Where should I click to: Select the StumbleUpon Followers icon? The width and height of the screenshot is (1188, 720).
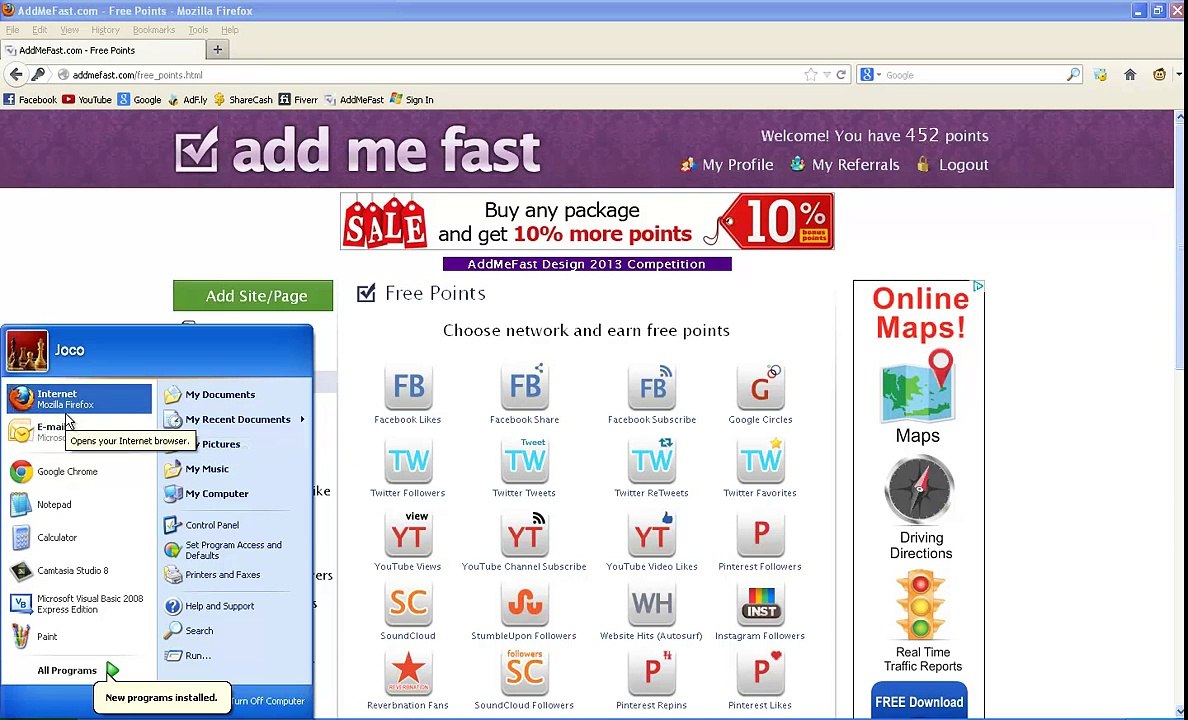[524, 603]
